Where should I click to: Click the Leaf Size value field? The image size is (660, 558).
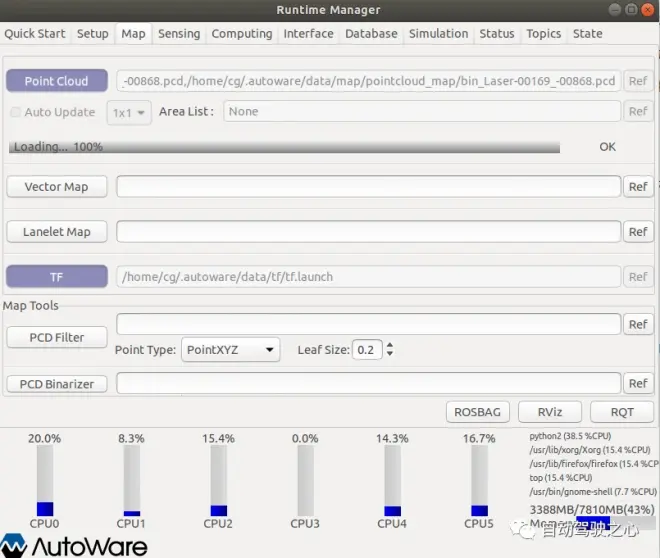367,350
